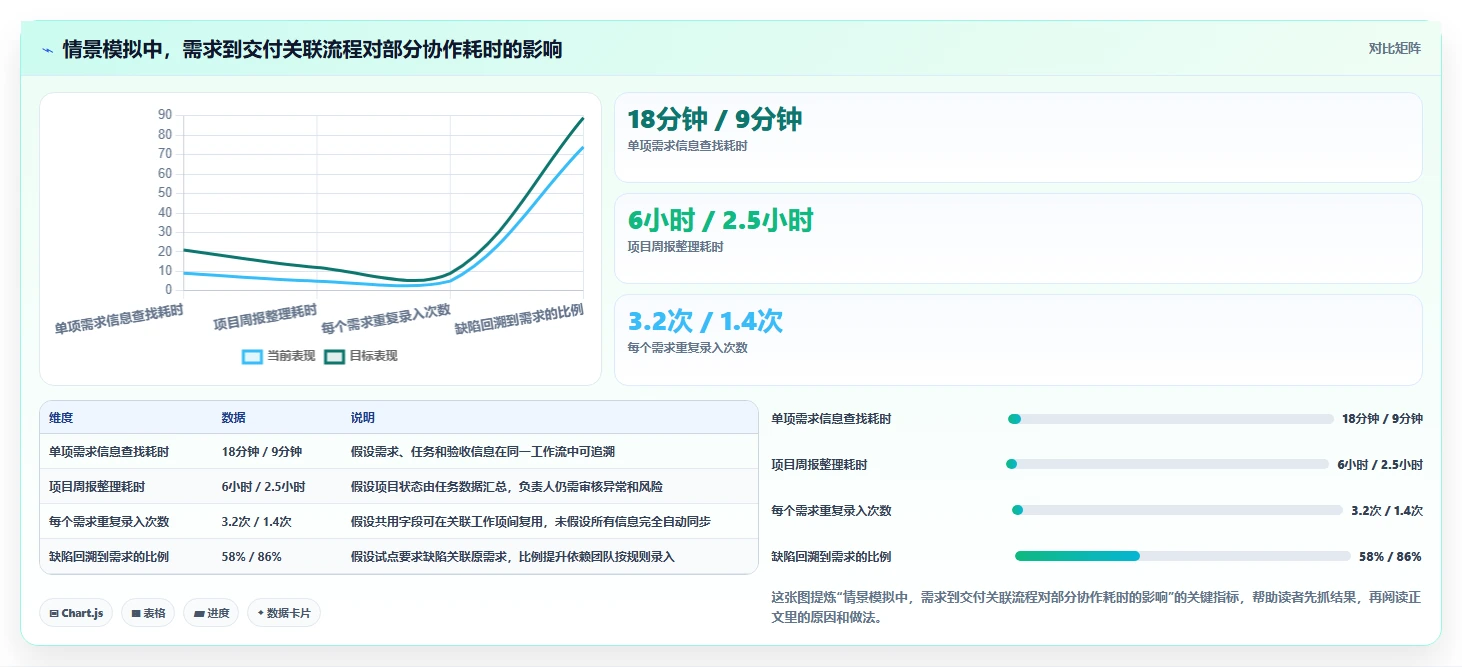1462x667 pixels.
Task: Click table value 3.2次 / 1.4次
Action: 257,522
